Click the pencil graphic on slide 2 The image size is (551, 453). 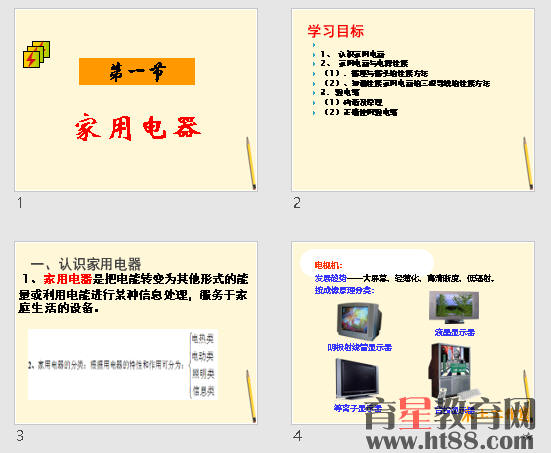tap(528, 163)
